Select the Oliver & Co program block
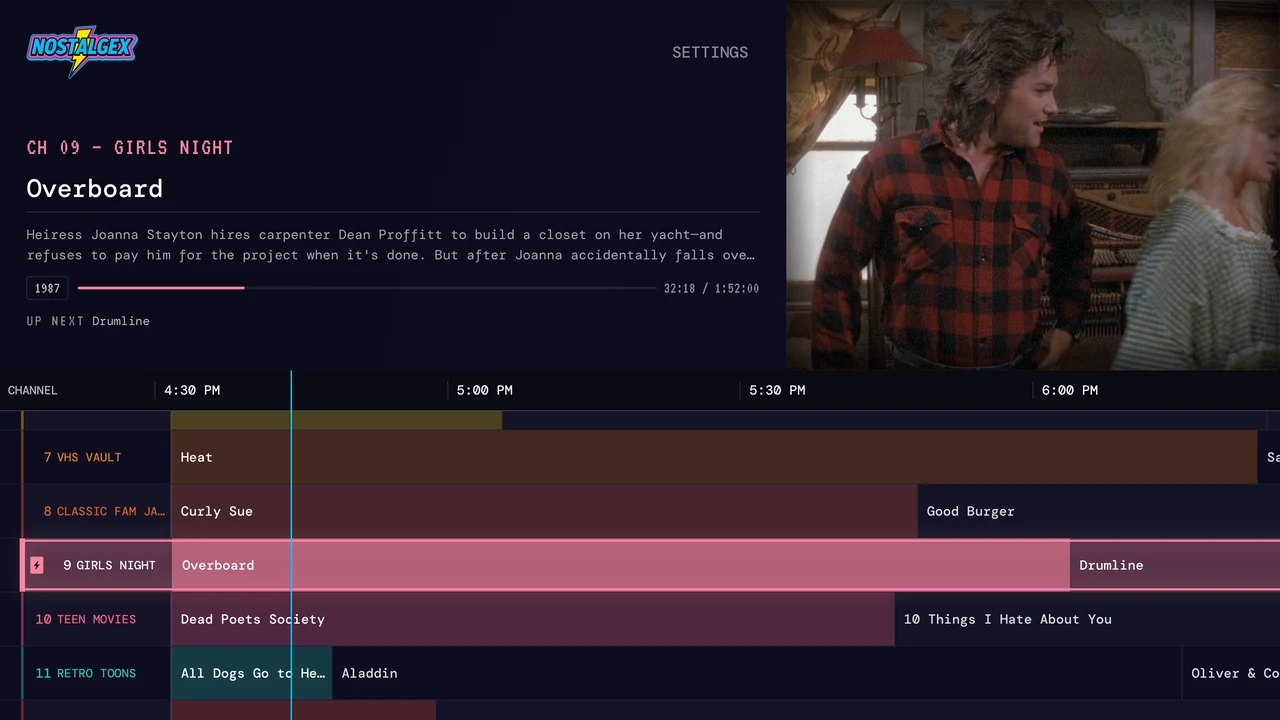1280x720 pixels. point(1231,673)
